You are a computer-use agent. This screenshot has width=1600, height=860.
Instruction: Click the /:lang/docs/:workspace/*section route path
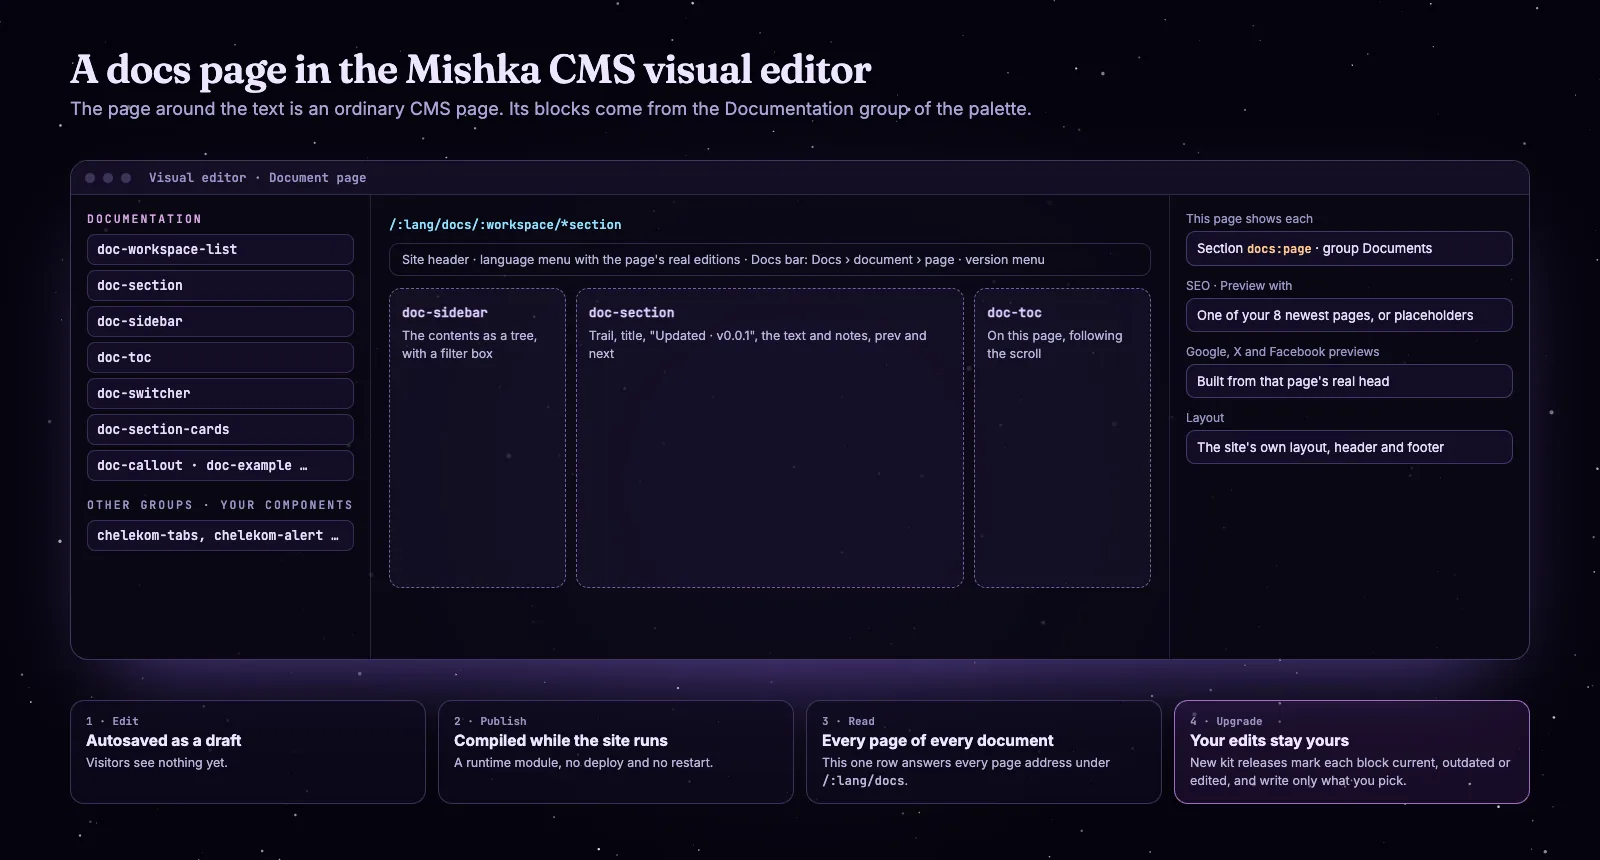coord(505,225)
